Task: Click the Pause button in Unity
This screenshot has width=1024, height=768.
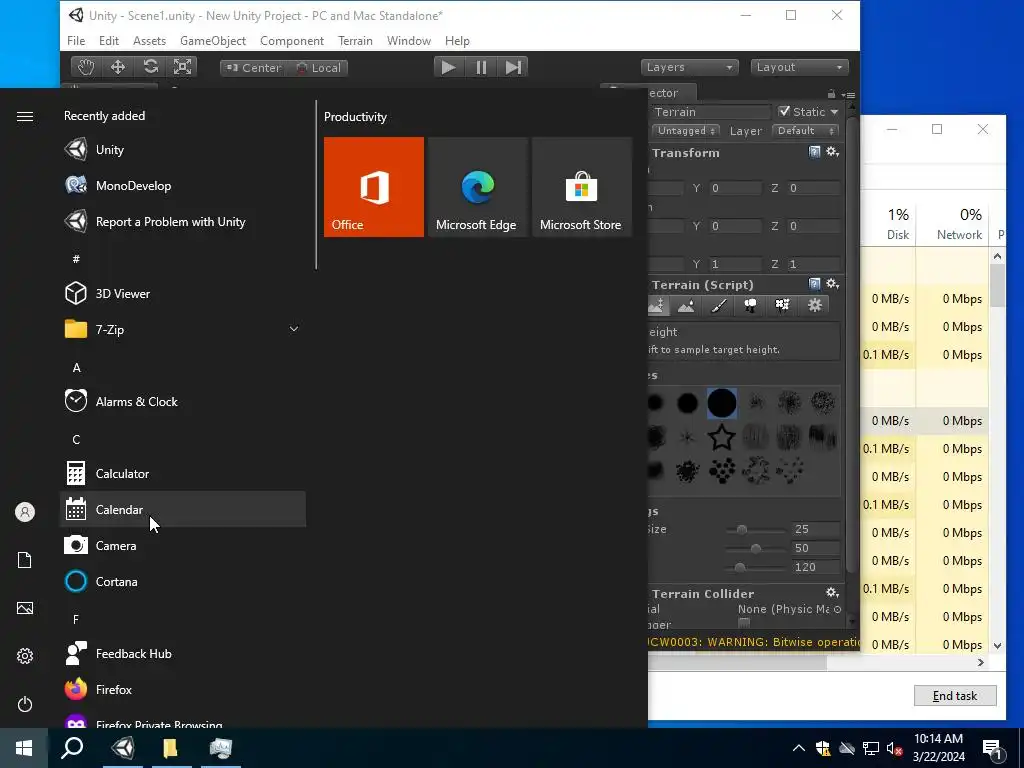Action: tap(481, 67)
